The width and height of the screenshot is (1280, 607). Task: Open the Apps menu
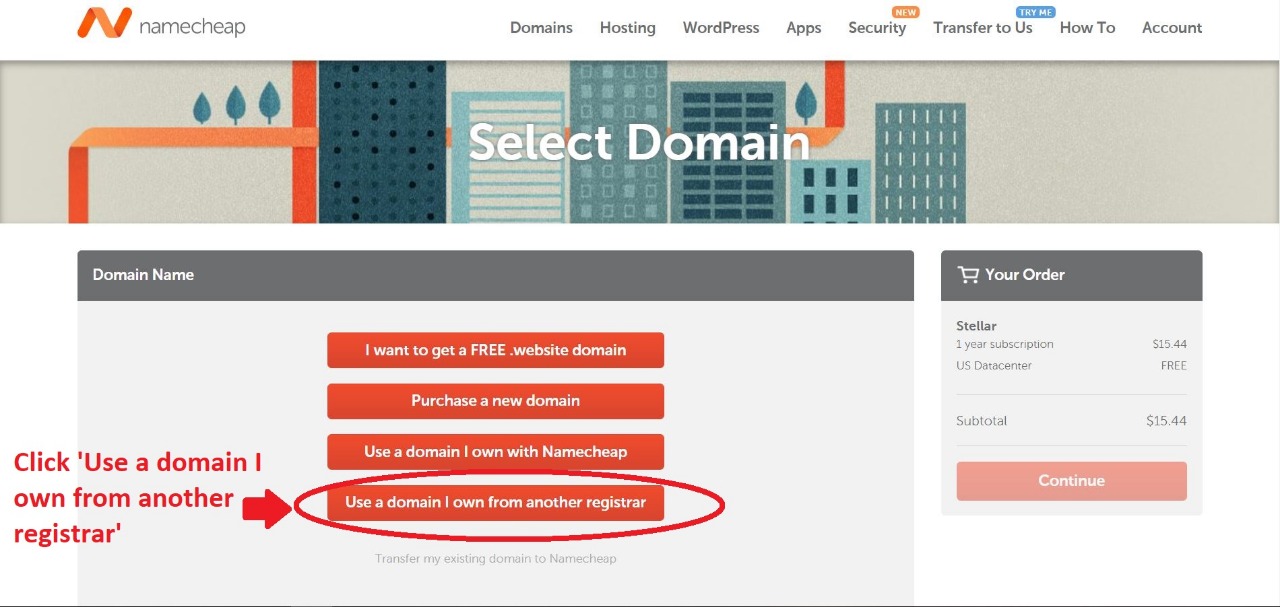tap(804, 28)
